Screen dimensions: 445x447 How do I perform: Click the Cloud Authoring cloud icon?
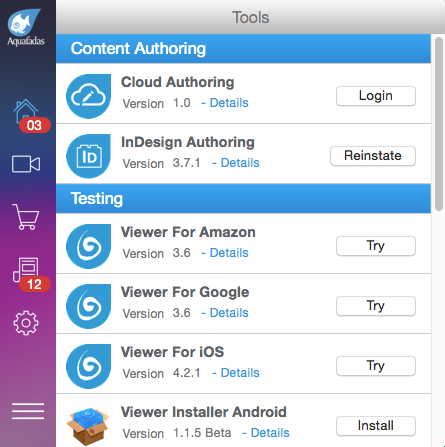(88, 96)
